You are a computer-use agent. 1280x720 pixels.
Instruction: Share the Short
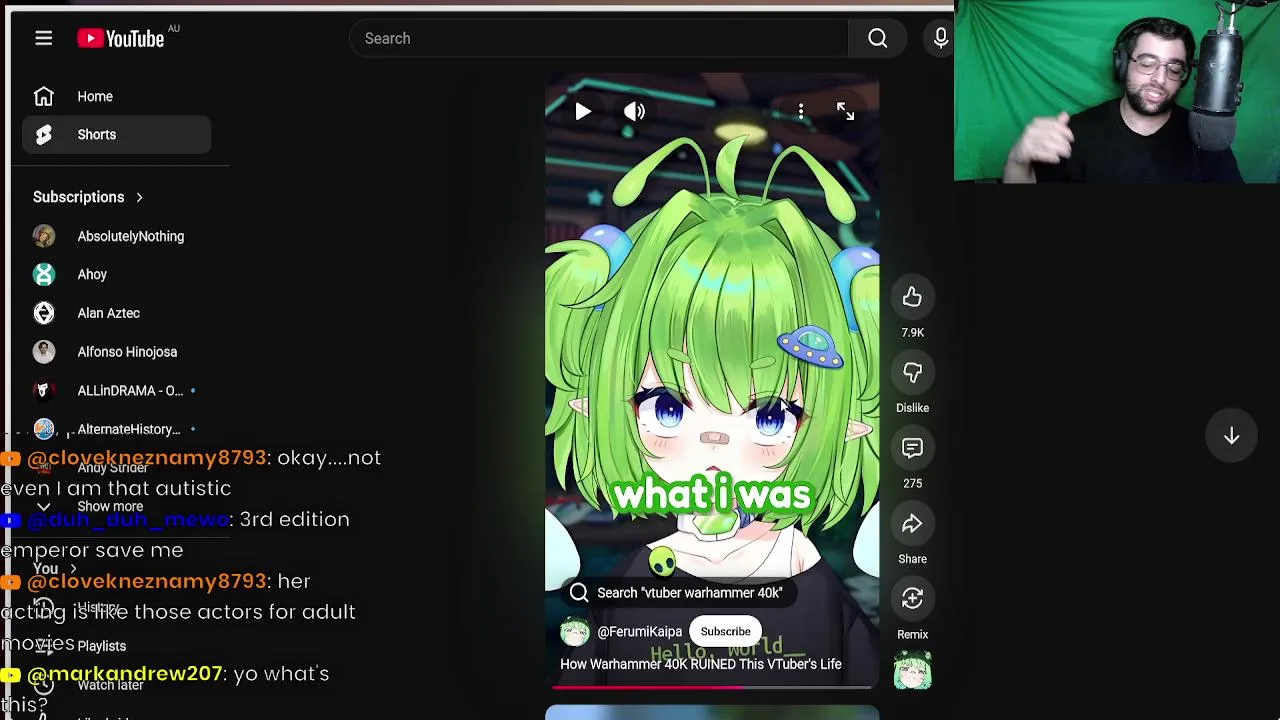pos(912,524)
